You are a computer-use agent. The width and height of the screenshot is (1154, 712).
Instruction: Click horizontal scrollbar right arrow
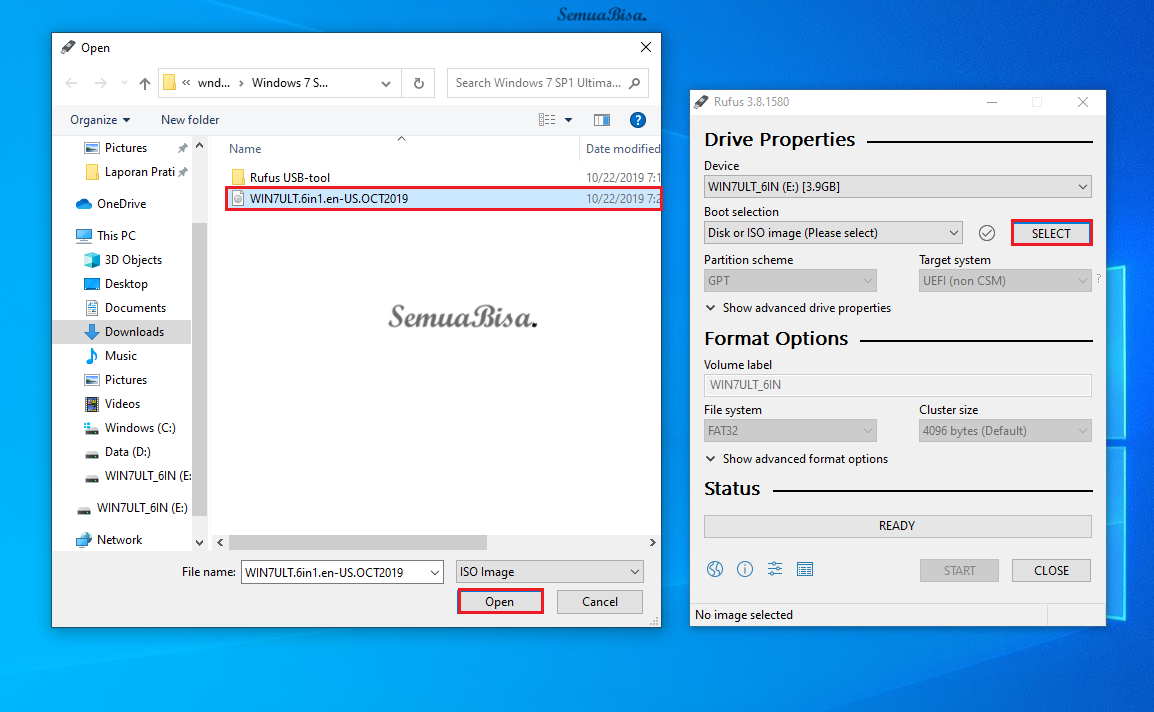[x=652, y=542]
